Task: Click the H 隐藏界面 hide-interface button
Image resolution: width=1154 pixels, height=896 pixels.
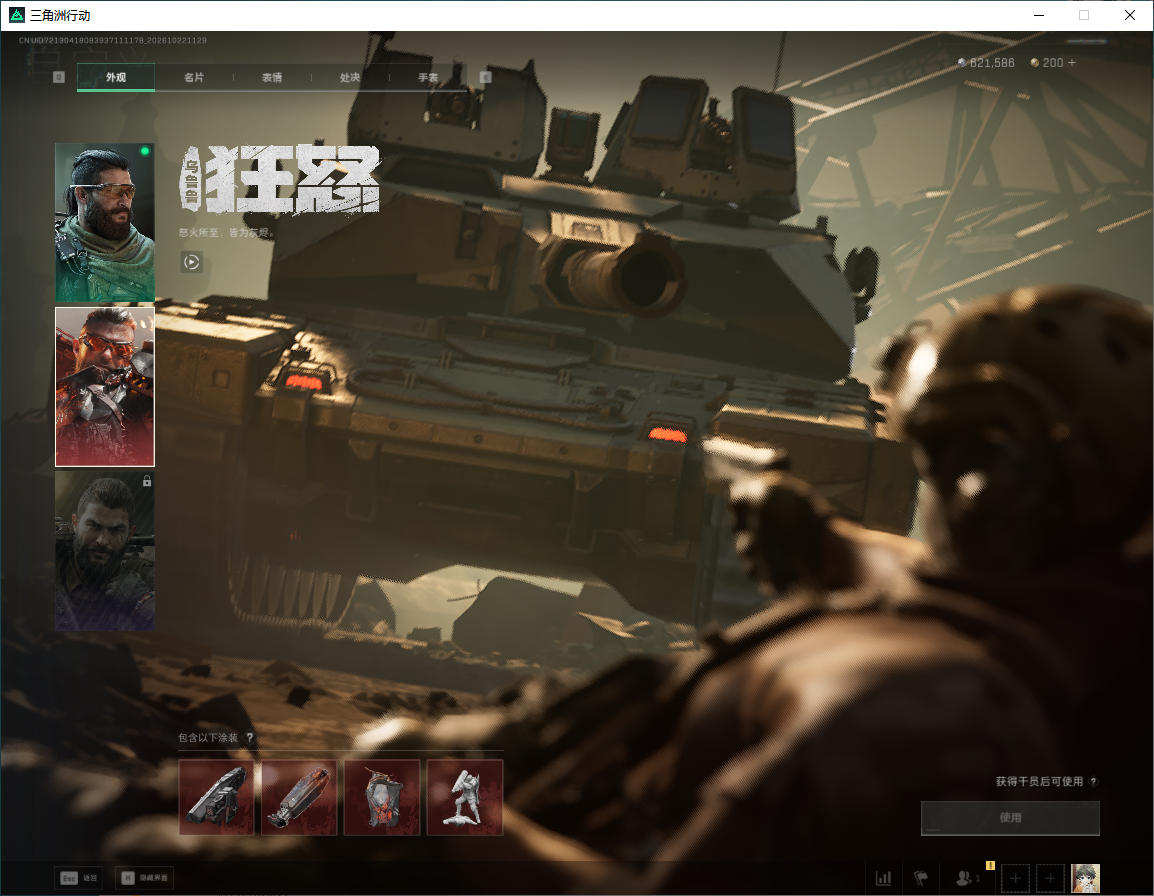Action: 145,878
